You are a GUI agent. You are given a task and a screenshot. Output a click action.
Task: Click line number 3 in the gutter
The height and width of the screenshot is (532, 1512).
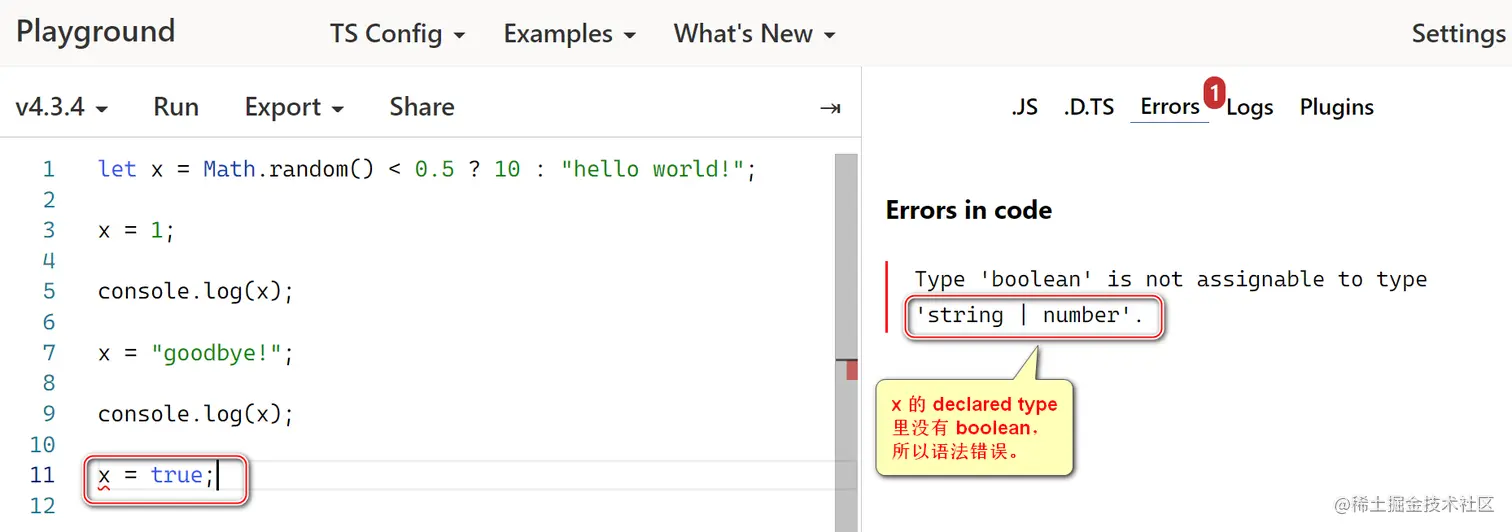(49, 230)
